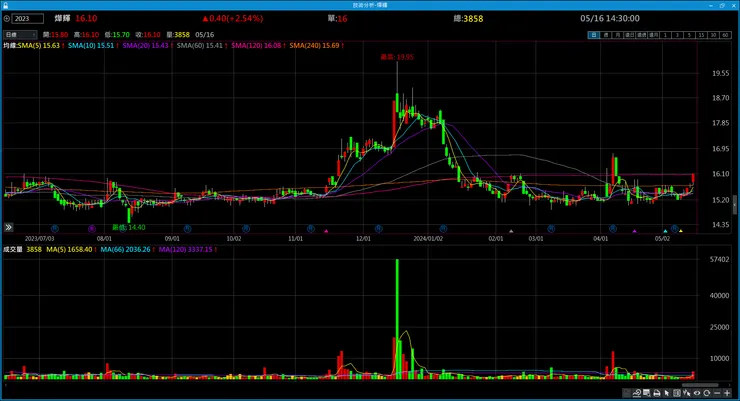Switch to the weekly (週) timeframe tab
740x401 pixels.
tap(606, 35)
